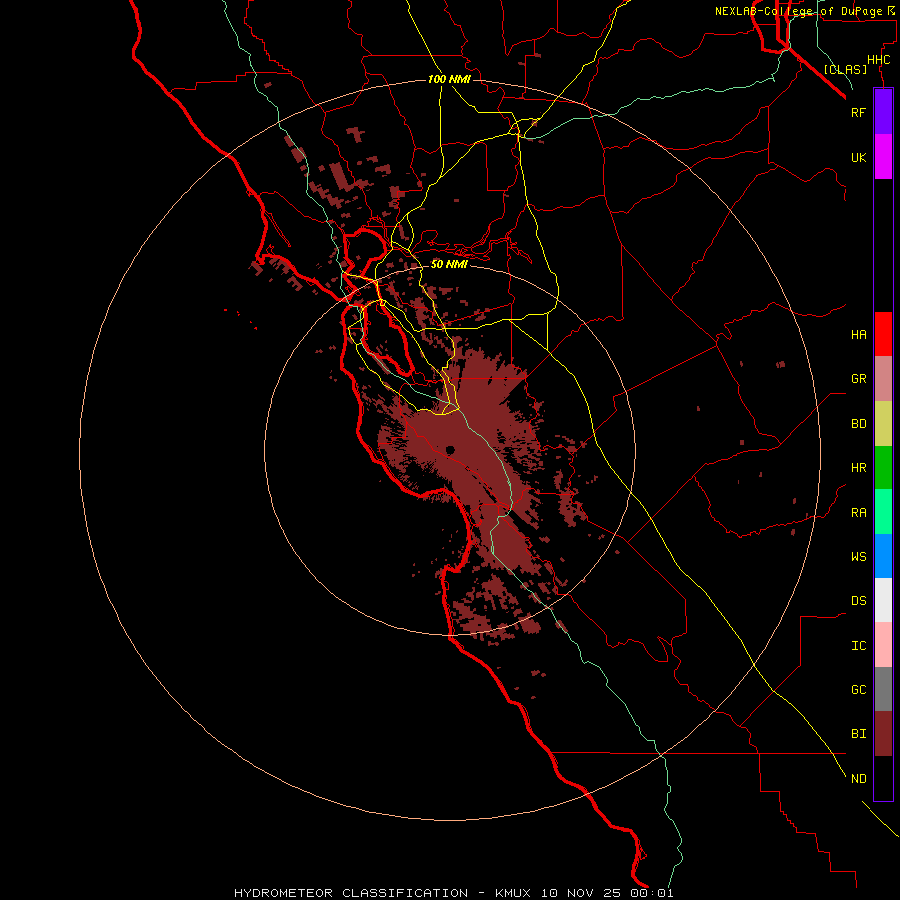The image size is (900, 900).
Task: Click the BI legend label
Action: [x=859, y=734]
